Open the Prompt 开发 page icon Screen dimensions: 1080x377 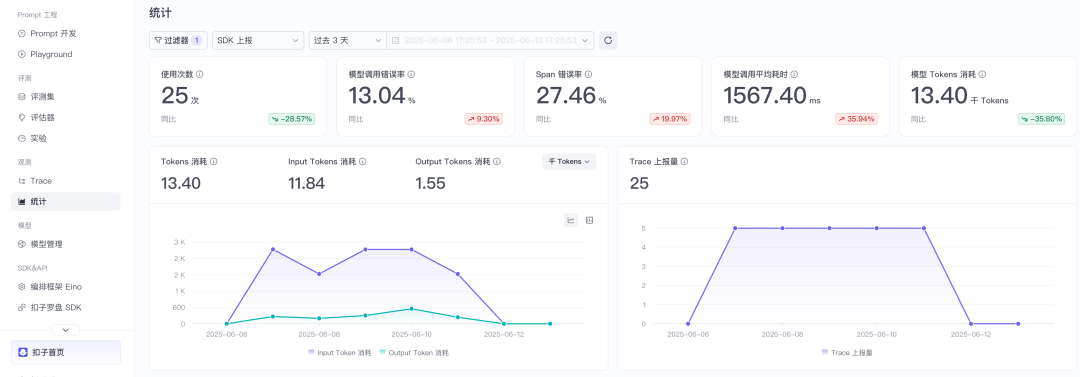[22, 33]
